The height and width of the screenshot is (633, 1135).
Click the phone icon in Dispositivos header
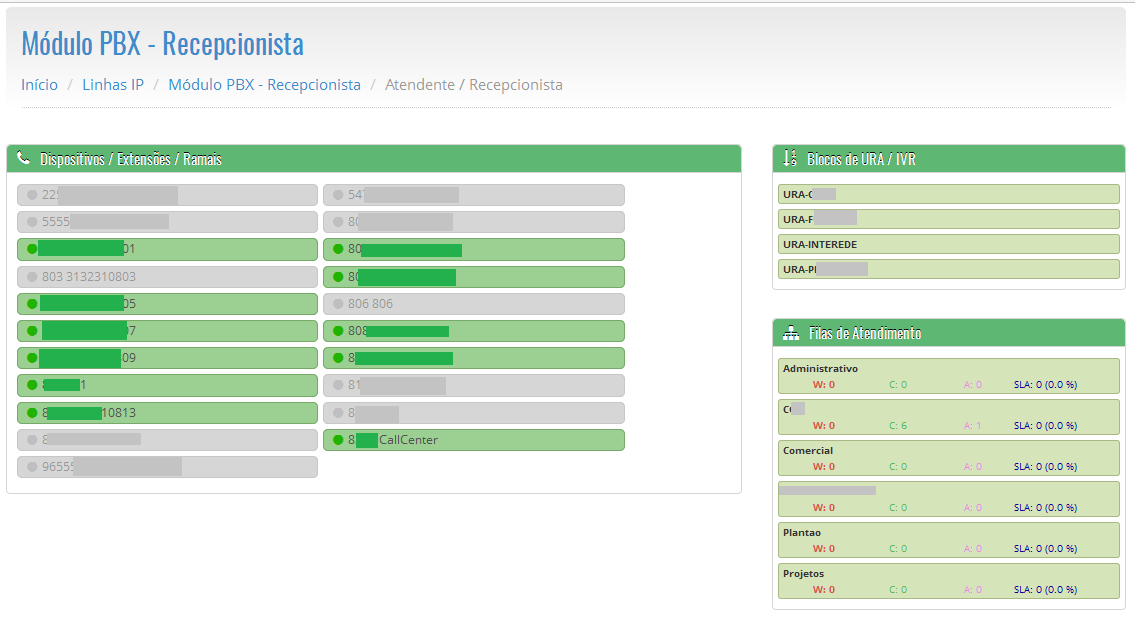(24, 158)
